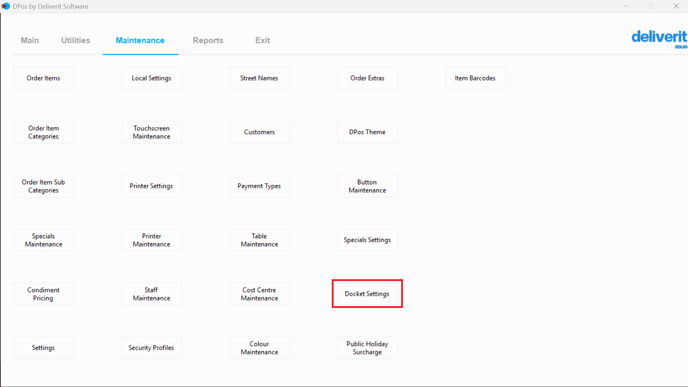The width and height of the screenshot is (688, 387).
Task: Open Public Holiday Surcharge
Action: (367, 348)
